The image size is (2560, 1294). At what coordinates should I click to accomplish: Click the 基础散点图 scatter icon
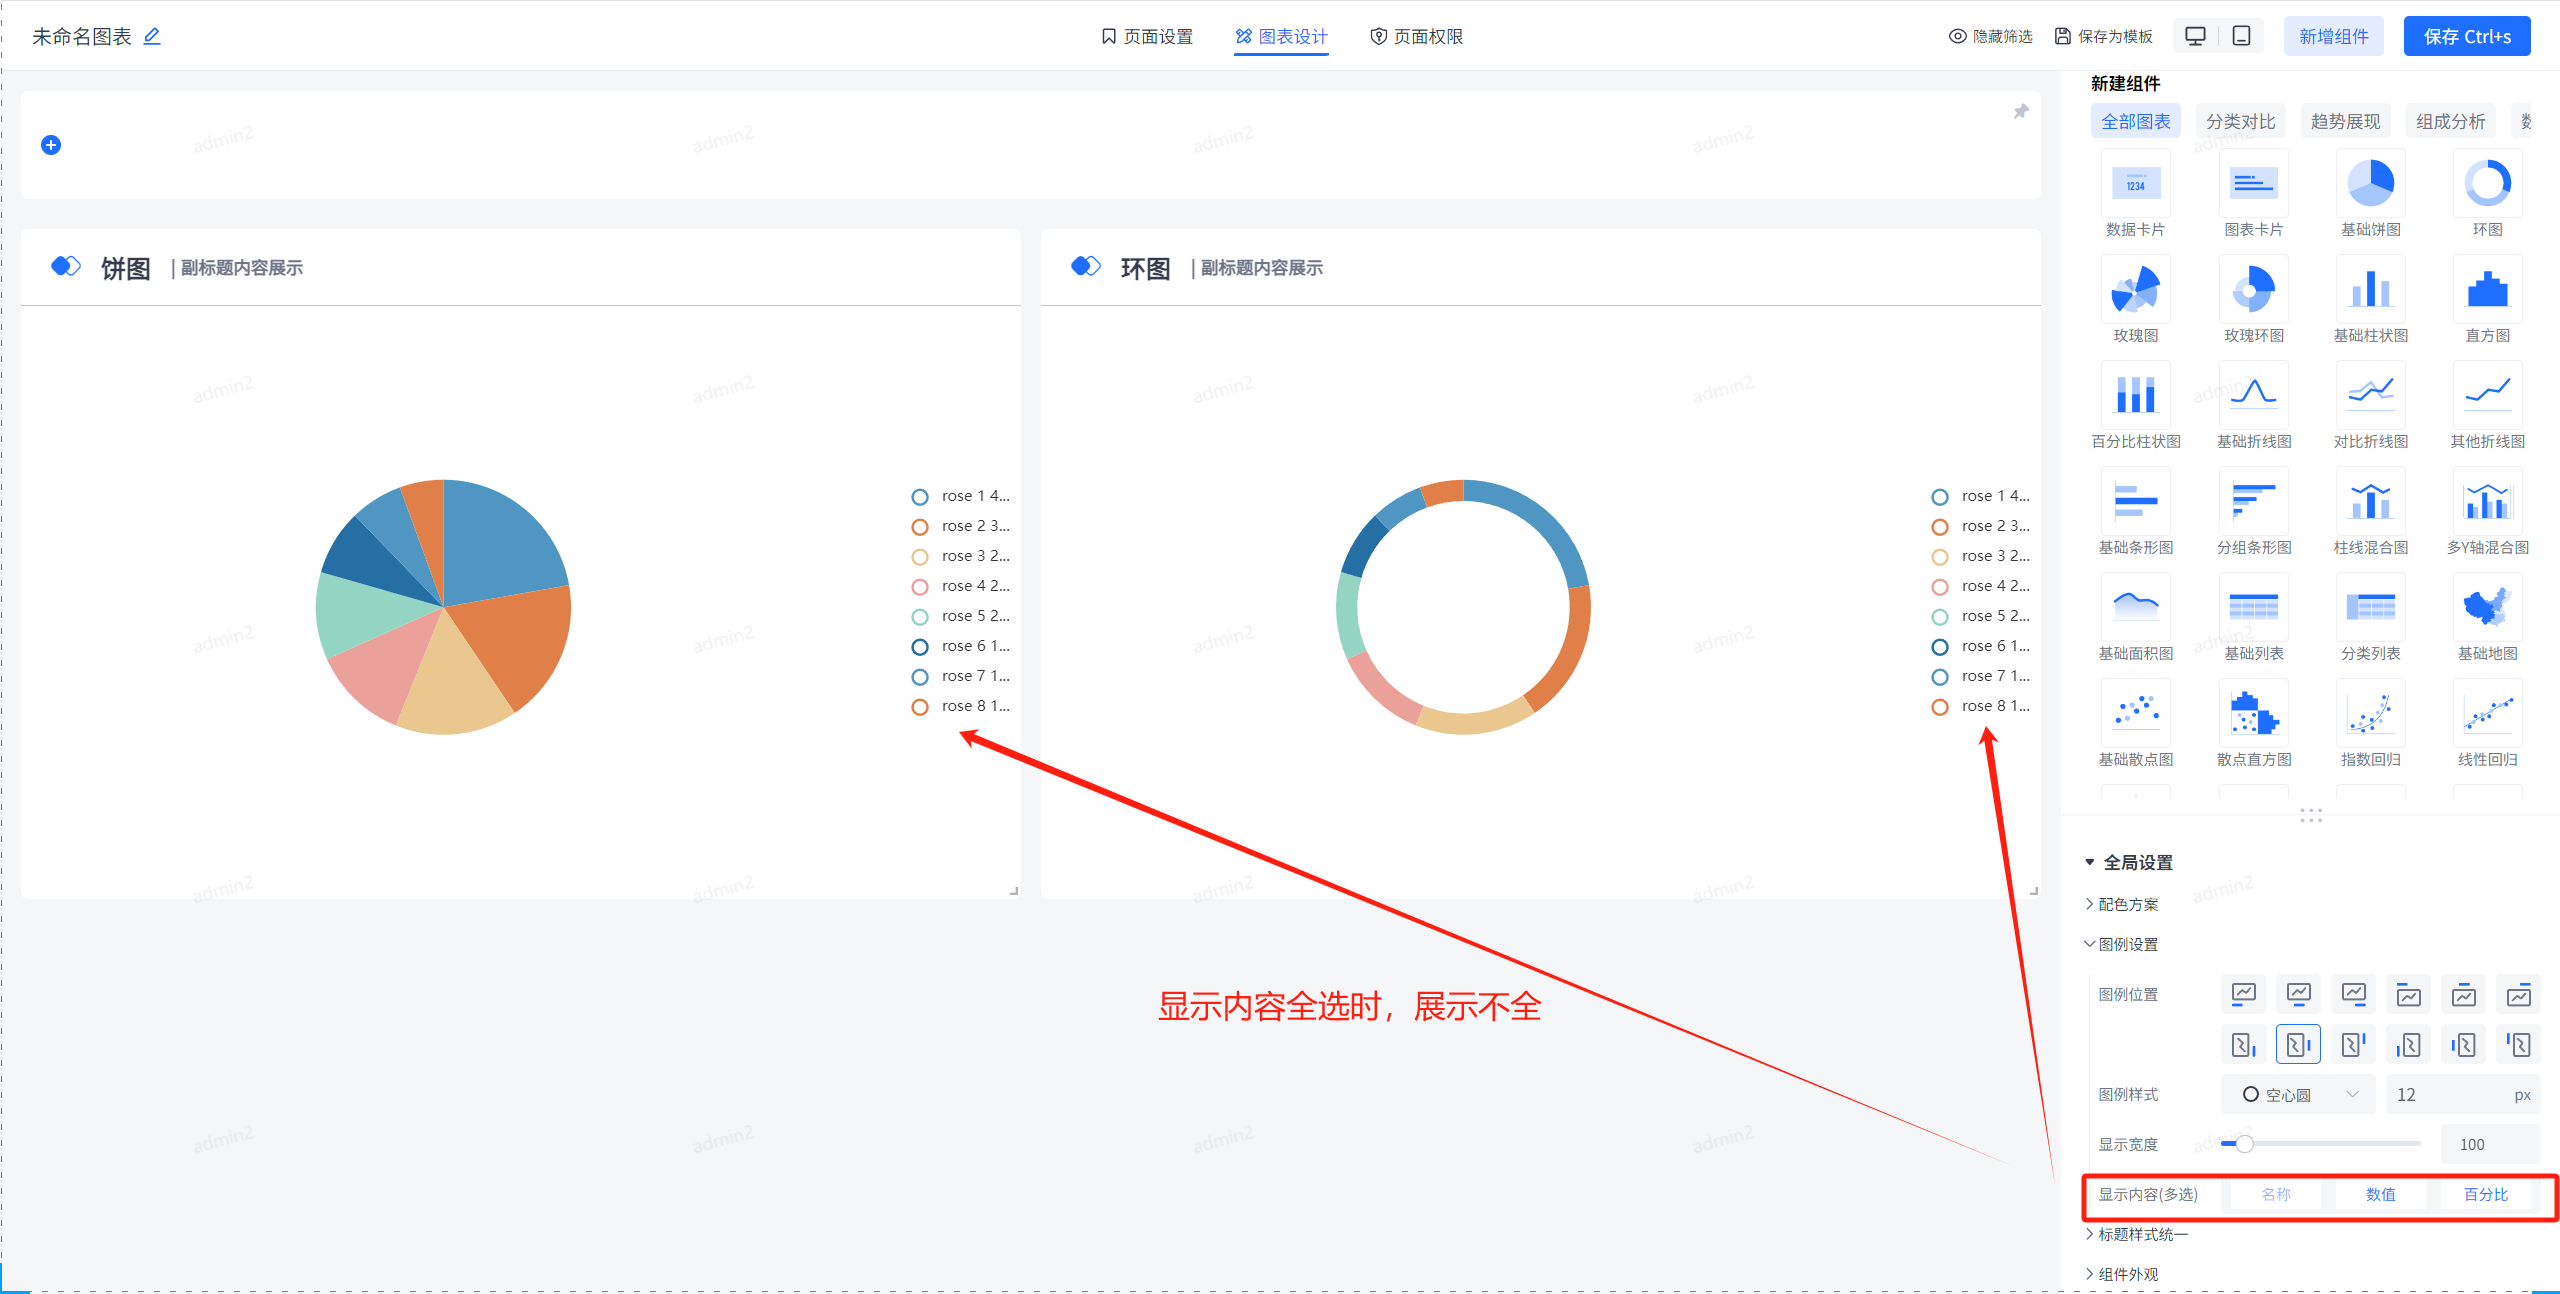(2135, 715)
